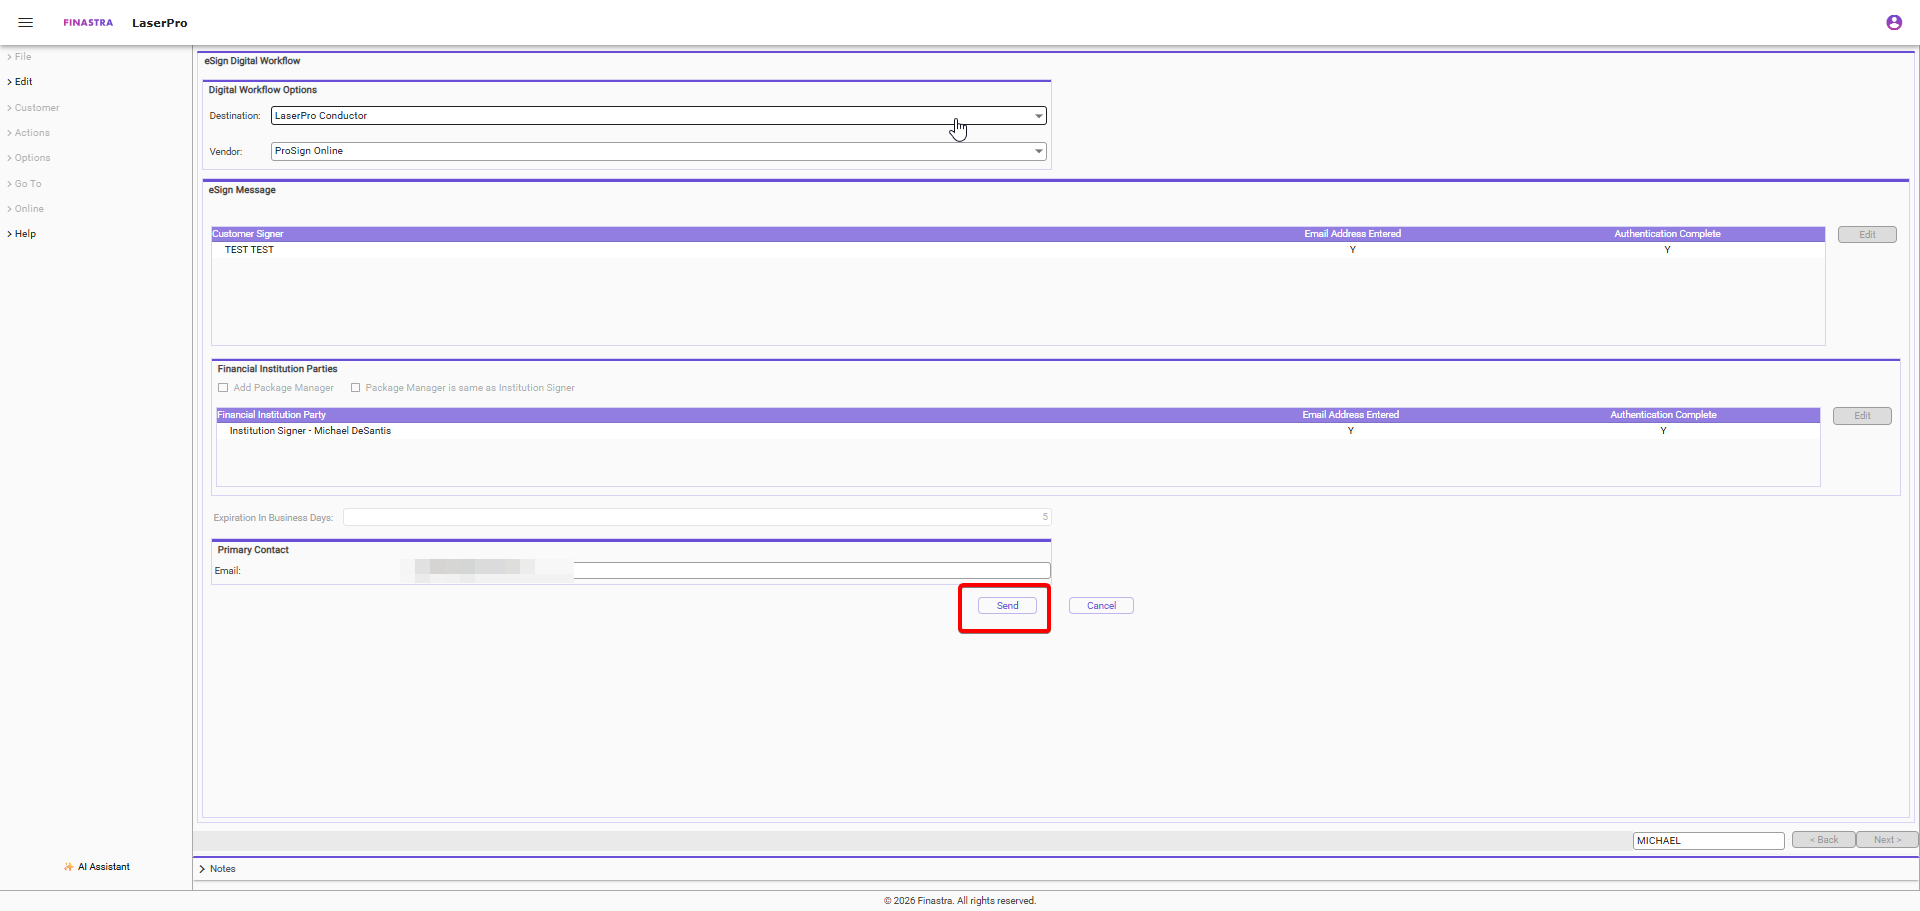Screen dimensions: 1920x911
Task: Open the Vendor dropdown
Action: [658, 151]
